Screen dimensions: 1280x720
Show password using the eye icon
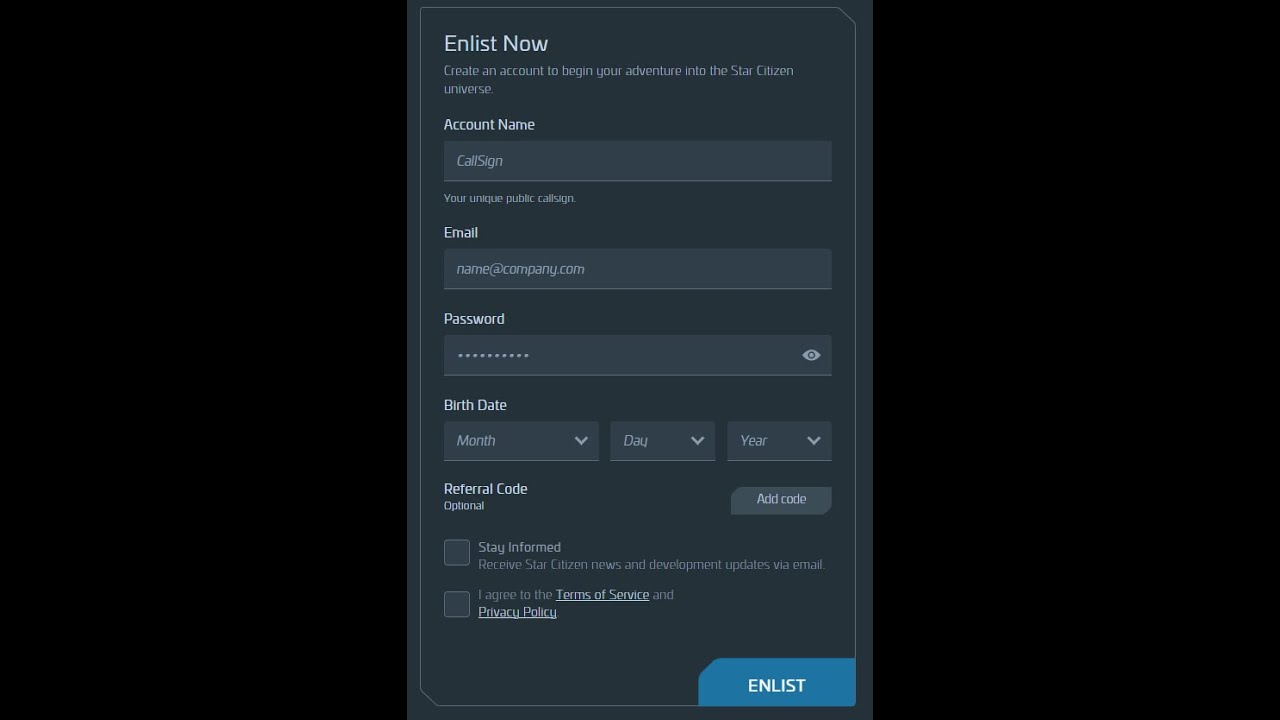click(811, 355)
